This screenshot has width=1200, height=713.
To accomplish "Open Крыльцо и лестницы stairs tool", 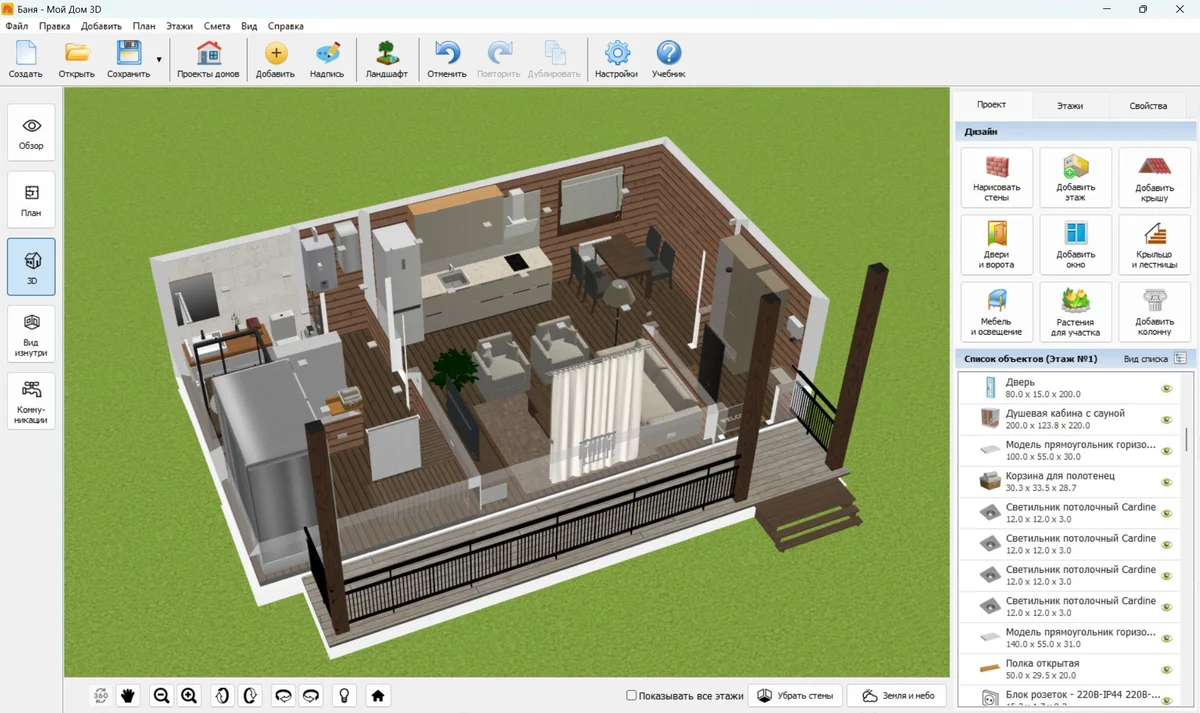I will pos(1154,245).
